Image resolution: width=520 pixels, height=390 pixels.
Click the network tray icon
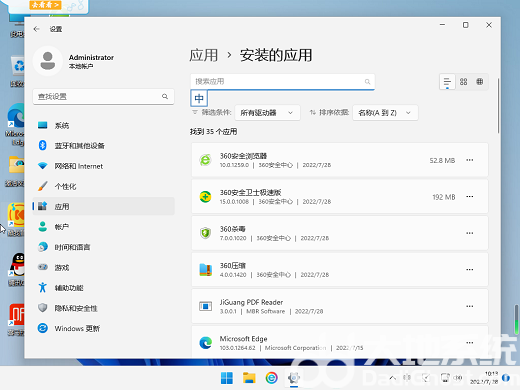(445, 378)
